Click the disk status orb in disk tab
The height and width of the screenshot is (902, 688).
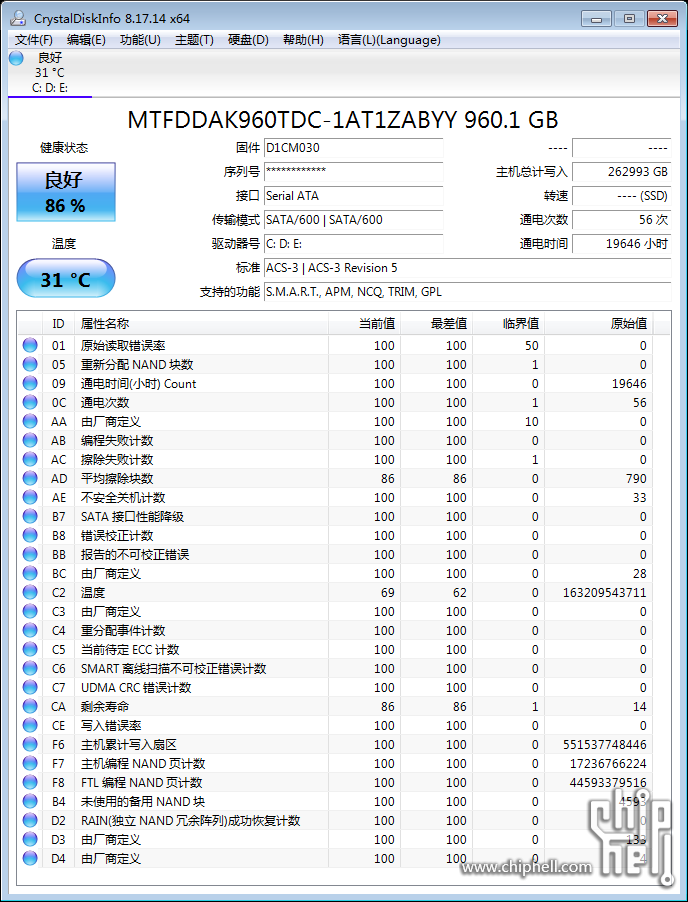16,58
